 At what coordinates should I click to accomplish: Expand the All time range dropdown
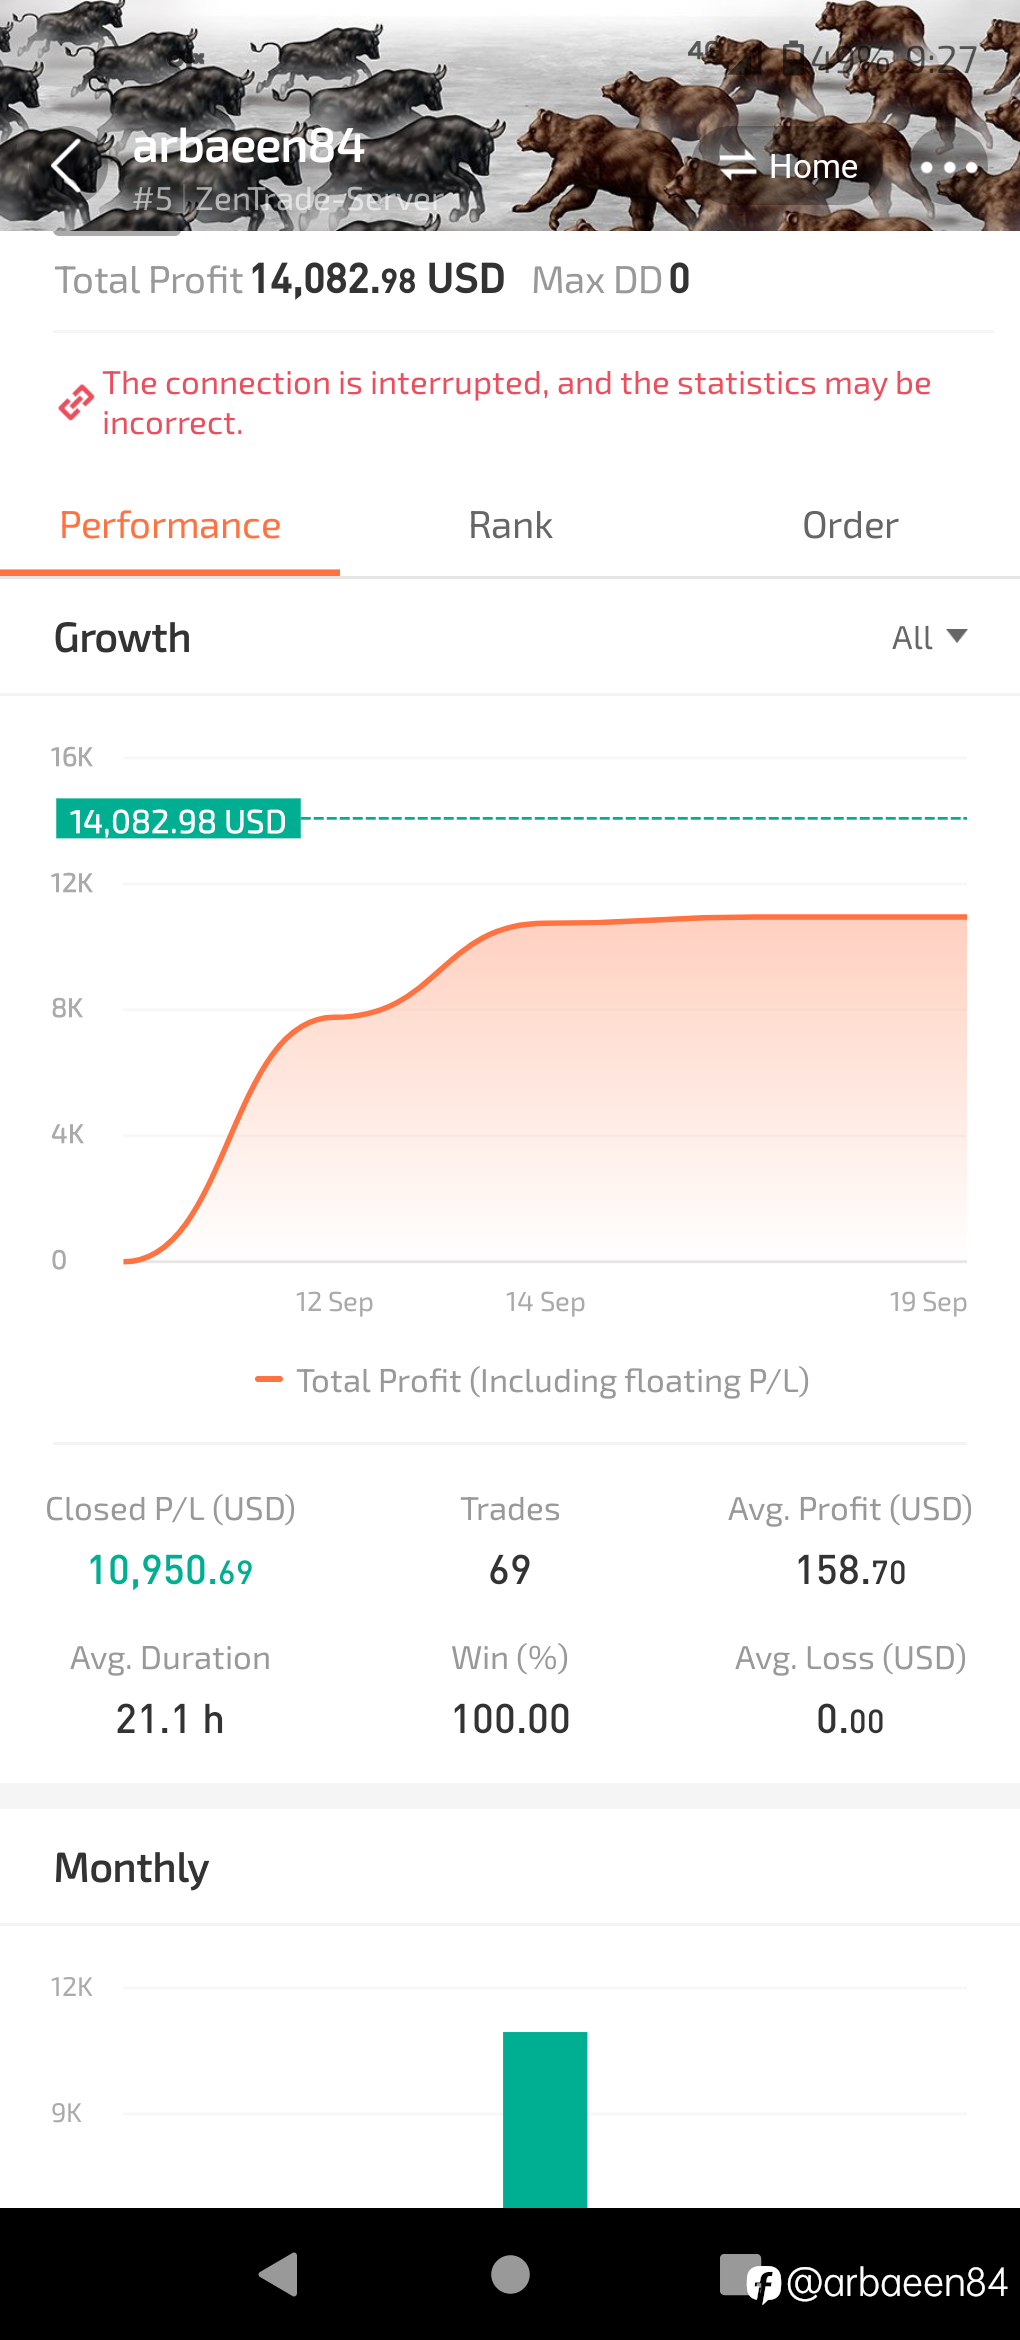point(927,637)
